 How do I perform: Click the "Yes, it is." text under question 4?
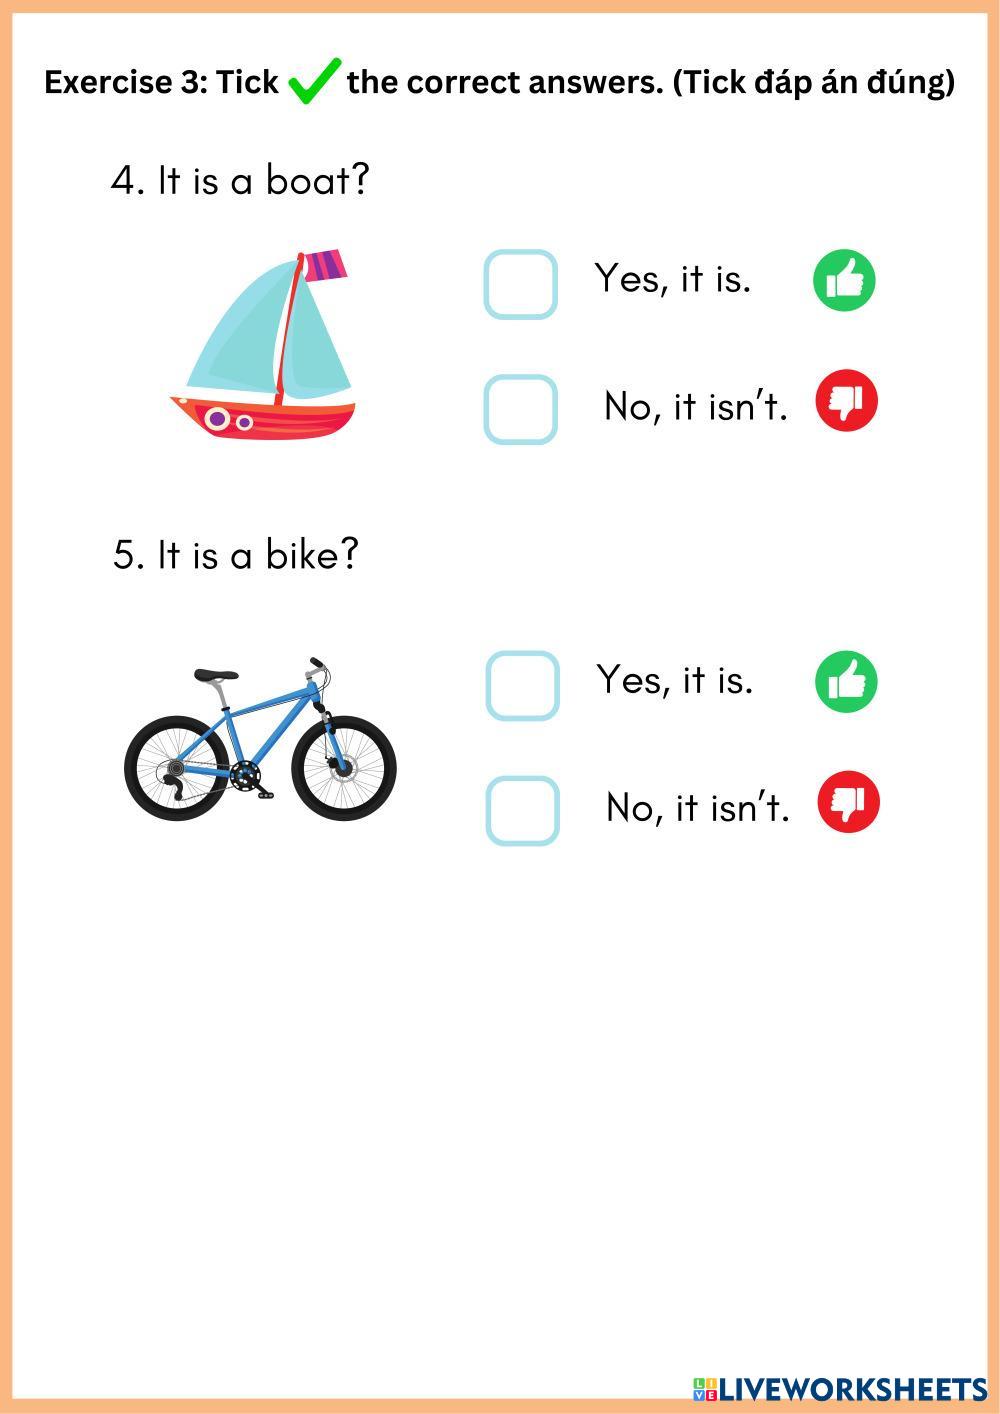[672, 279]
